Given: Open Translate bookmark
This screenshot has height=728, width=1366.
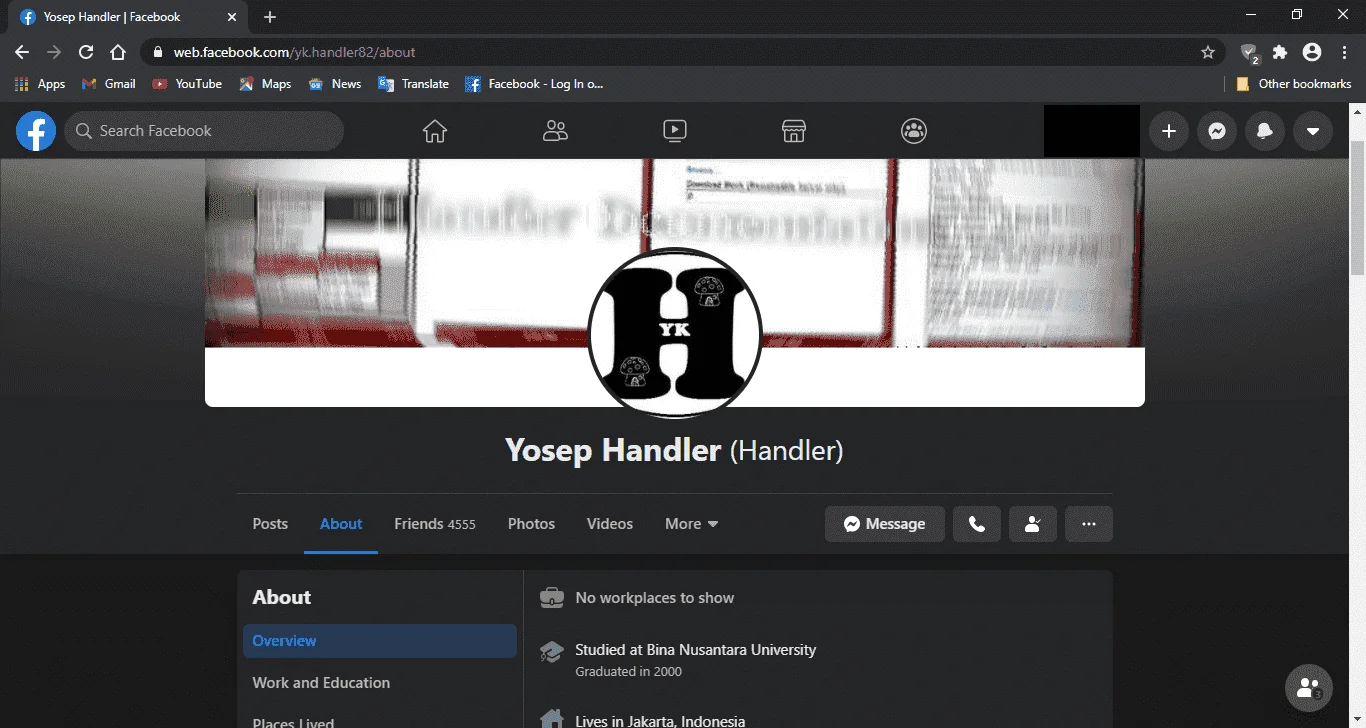Looking at the screenshot, I should (413, 84).
